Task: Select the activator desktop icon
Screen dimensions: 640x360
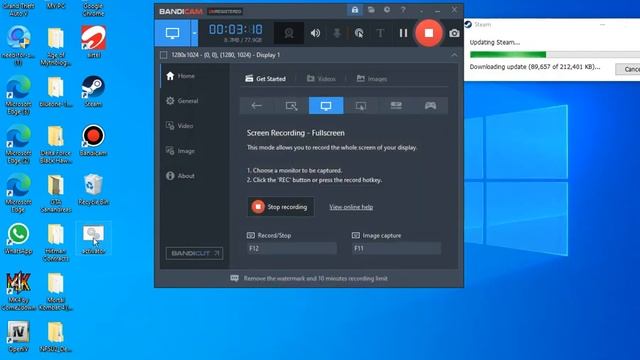Action: [x=93, y=239]
